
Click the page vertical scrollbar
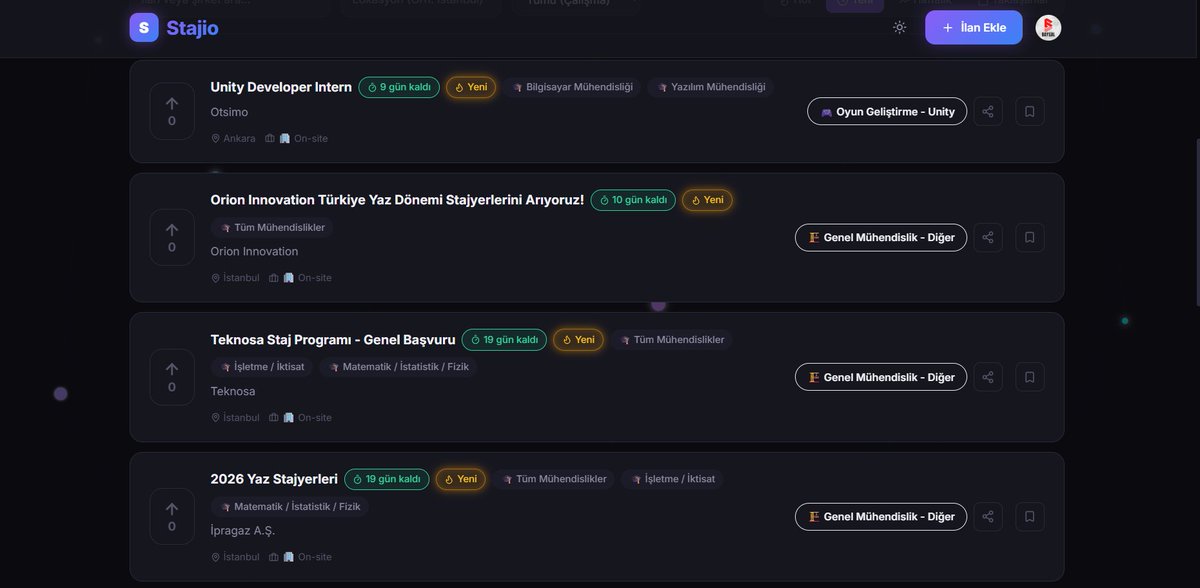(x=1196, y=222)
